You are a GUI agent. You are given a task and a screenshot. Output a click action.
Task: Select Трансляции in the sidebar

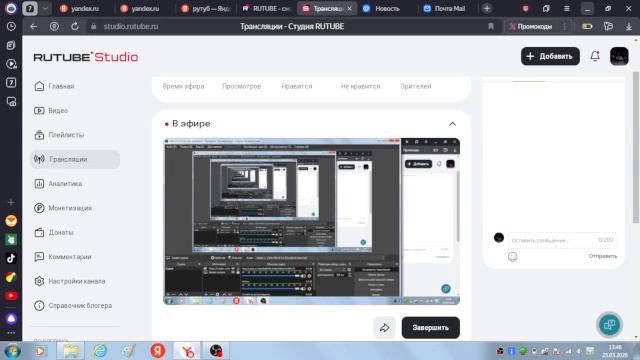(x=75, y=159)
